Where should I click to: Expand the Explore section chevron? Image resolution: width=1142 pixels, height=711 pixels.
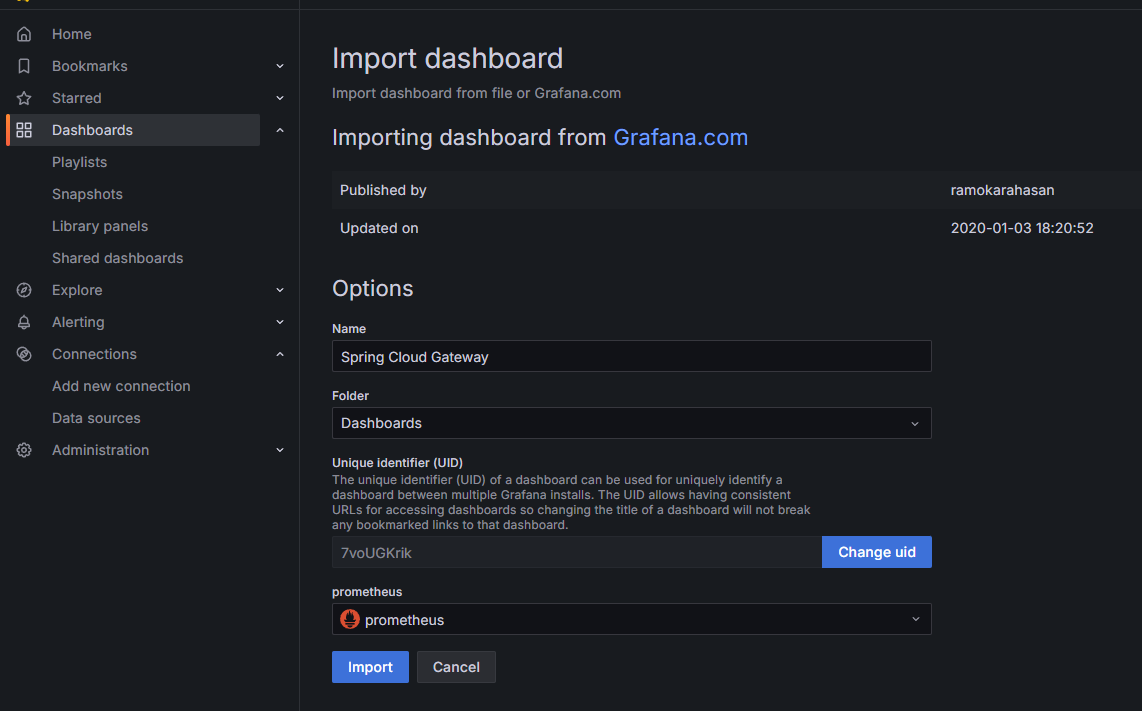pyautogui.click(x=280, y=290)
